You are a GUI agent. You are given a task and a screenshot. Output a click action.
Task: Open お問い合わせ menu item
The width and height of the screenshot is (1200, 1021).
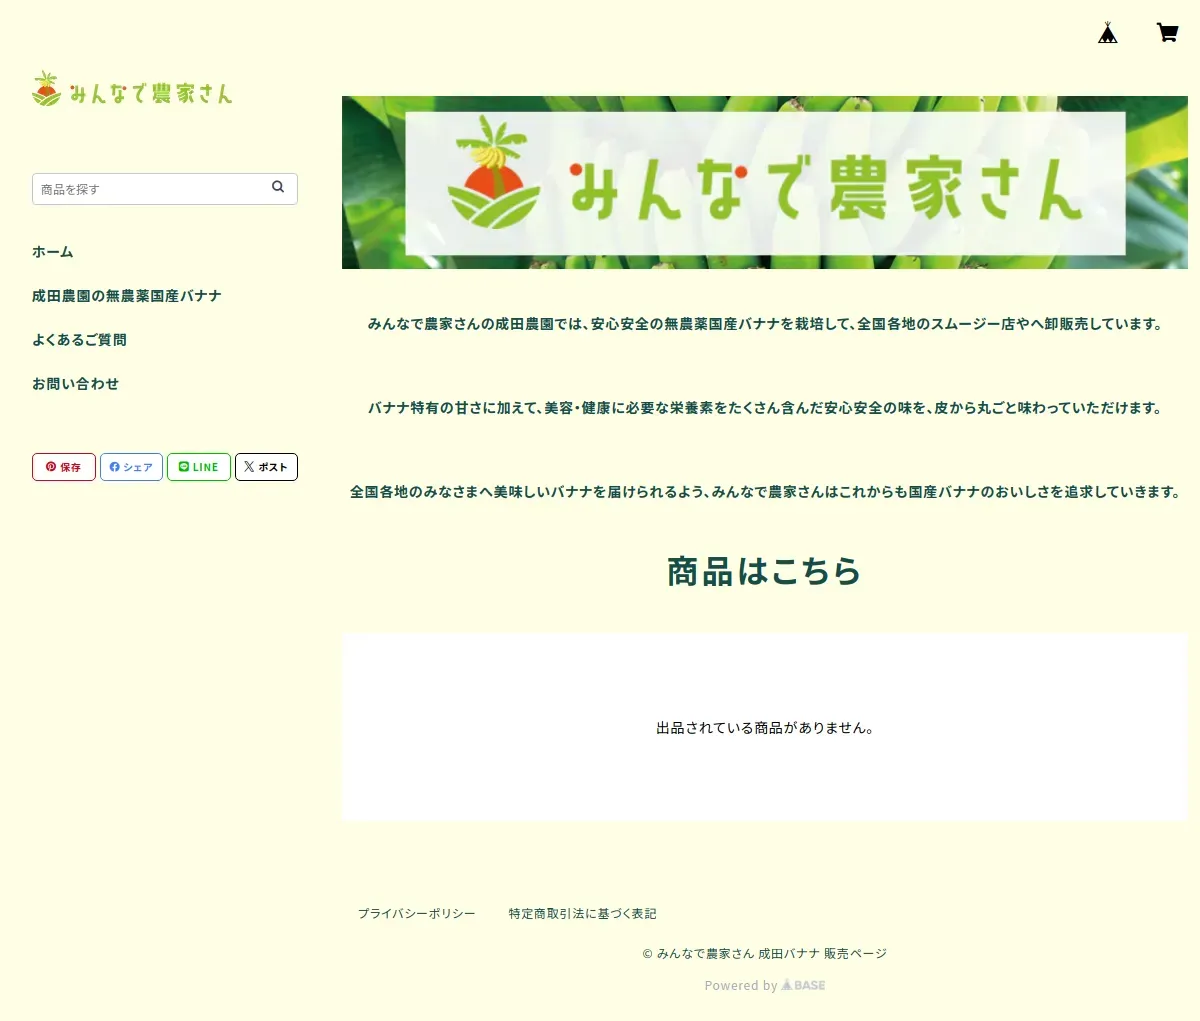(x=75, y=384)
